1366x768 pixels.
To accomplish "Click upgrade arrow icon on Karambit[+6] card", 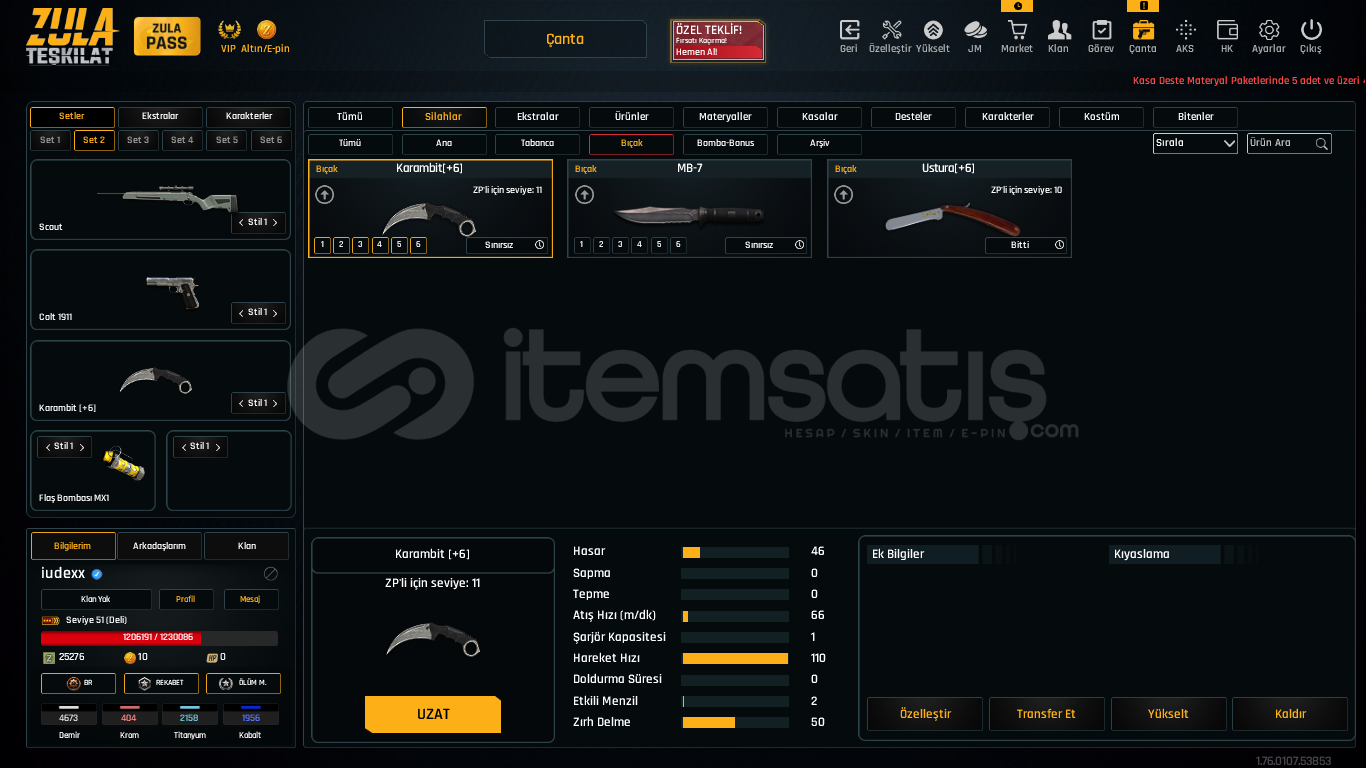I will point(326,195).
